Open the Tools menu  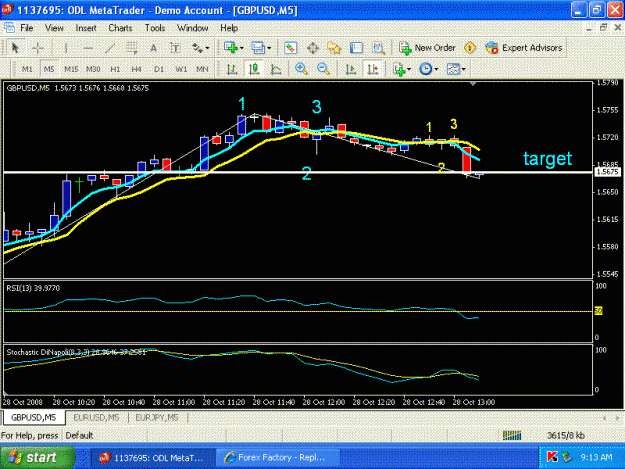[x=155, y=28]
